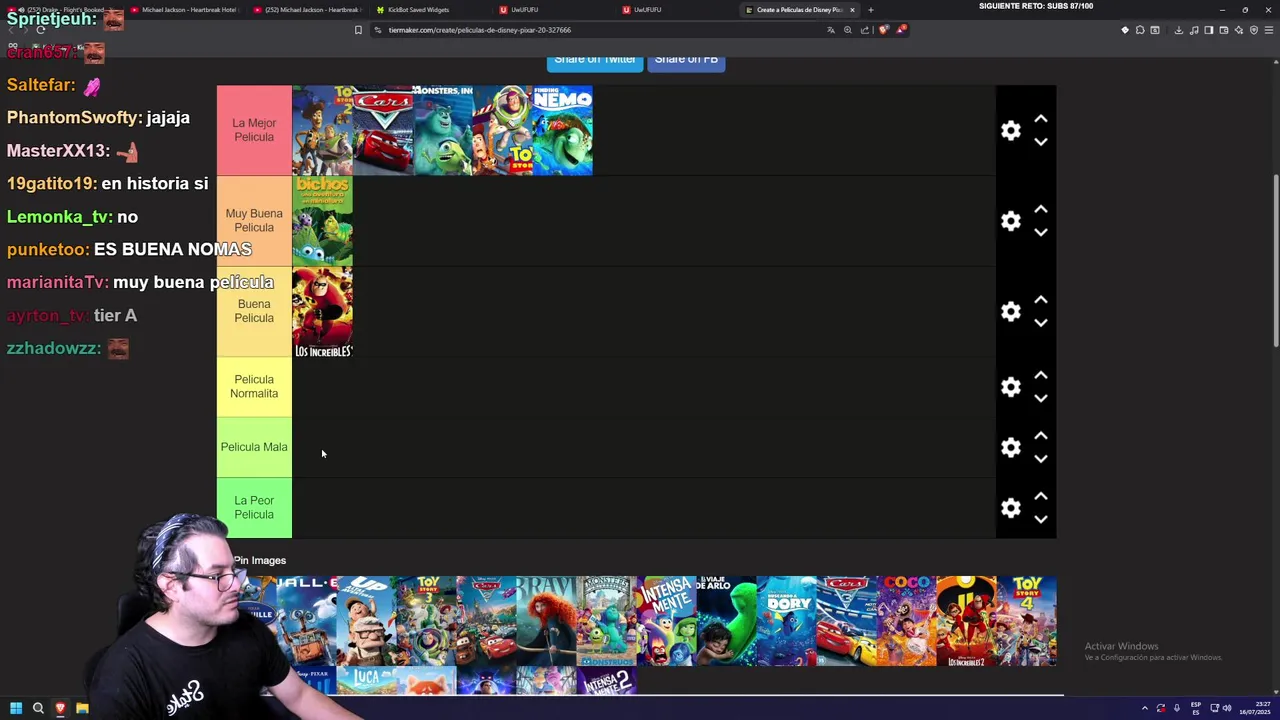Pick the Los Increíbles 2 poster

click(x=966, y=621)
